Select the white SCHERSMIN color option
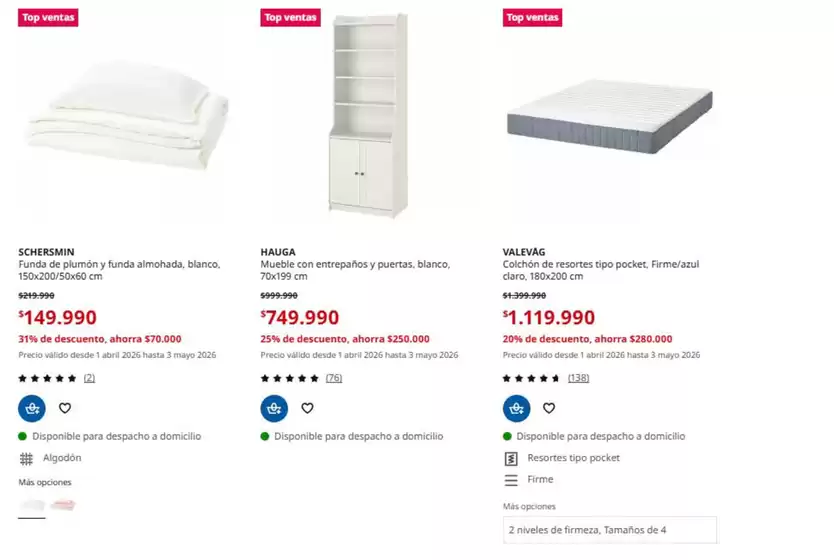Viewport: 834px width, 560px height. 31,505
